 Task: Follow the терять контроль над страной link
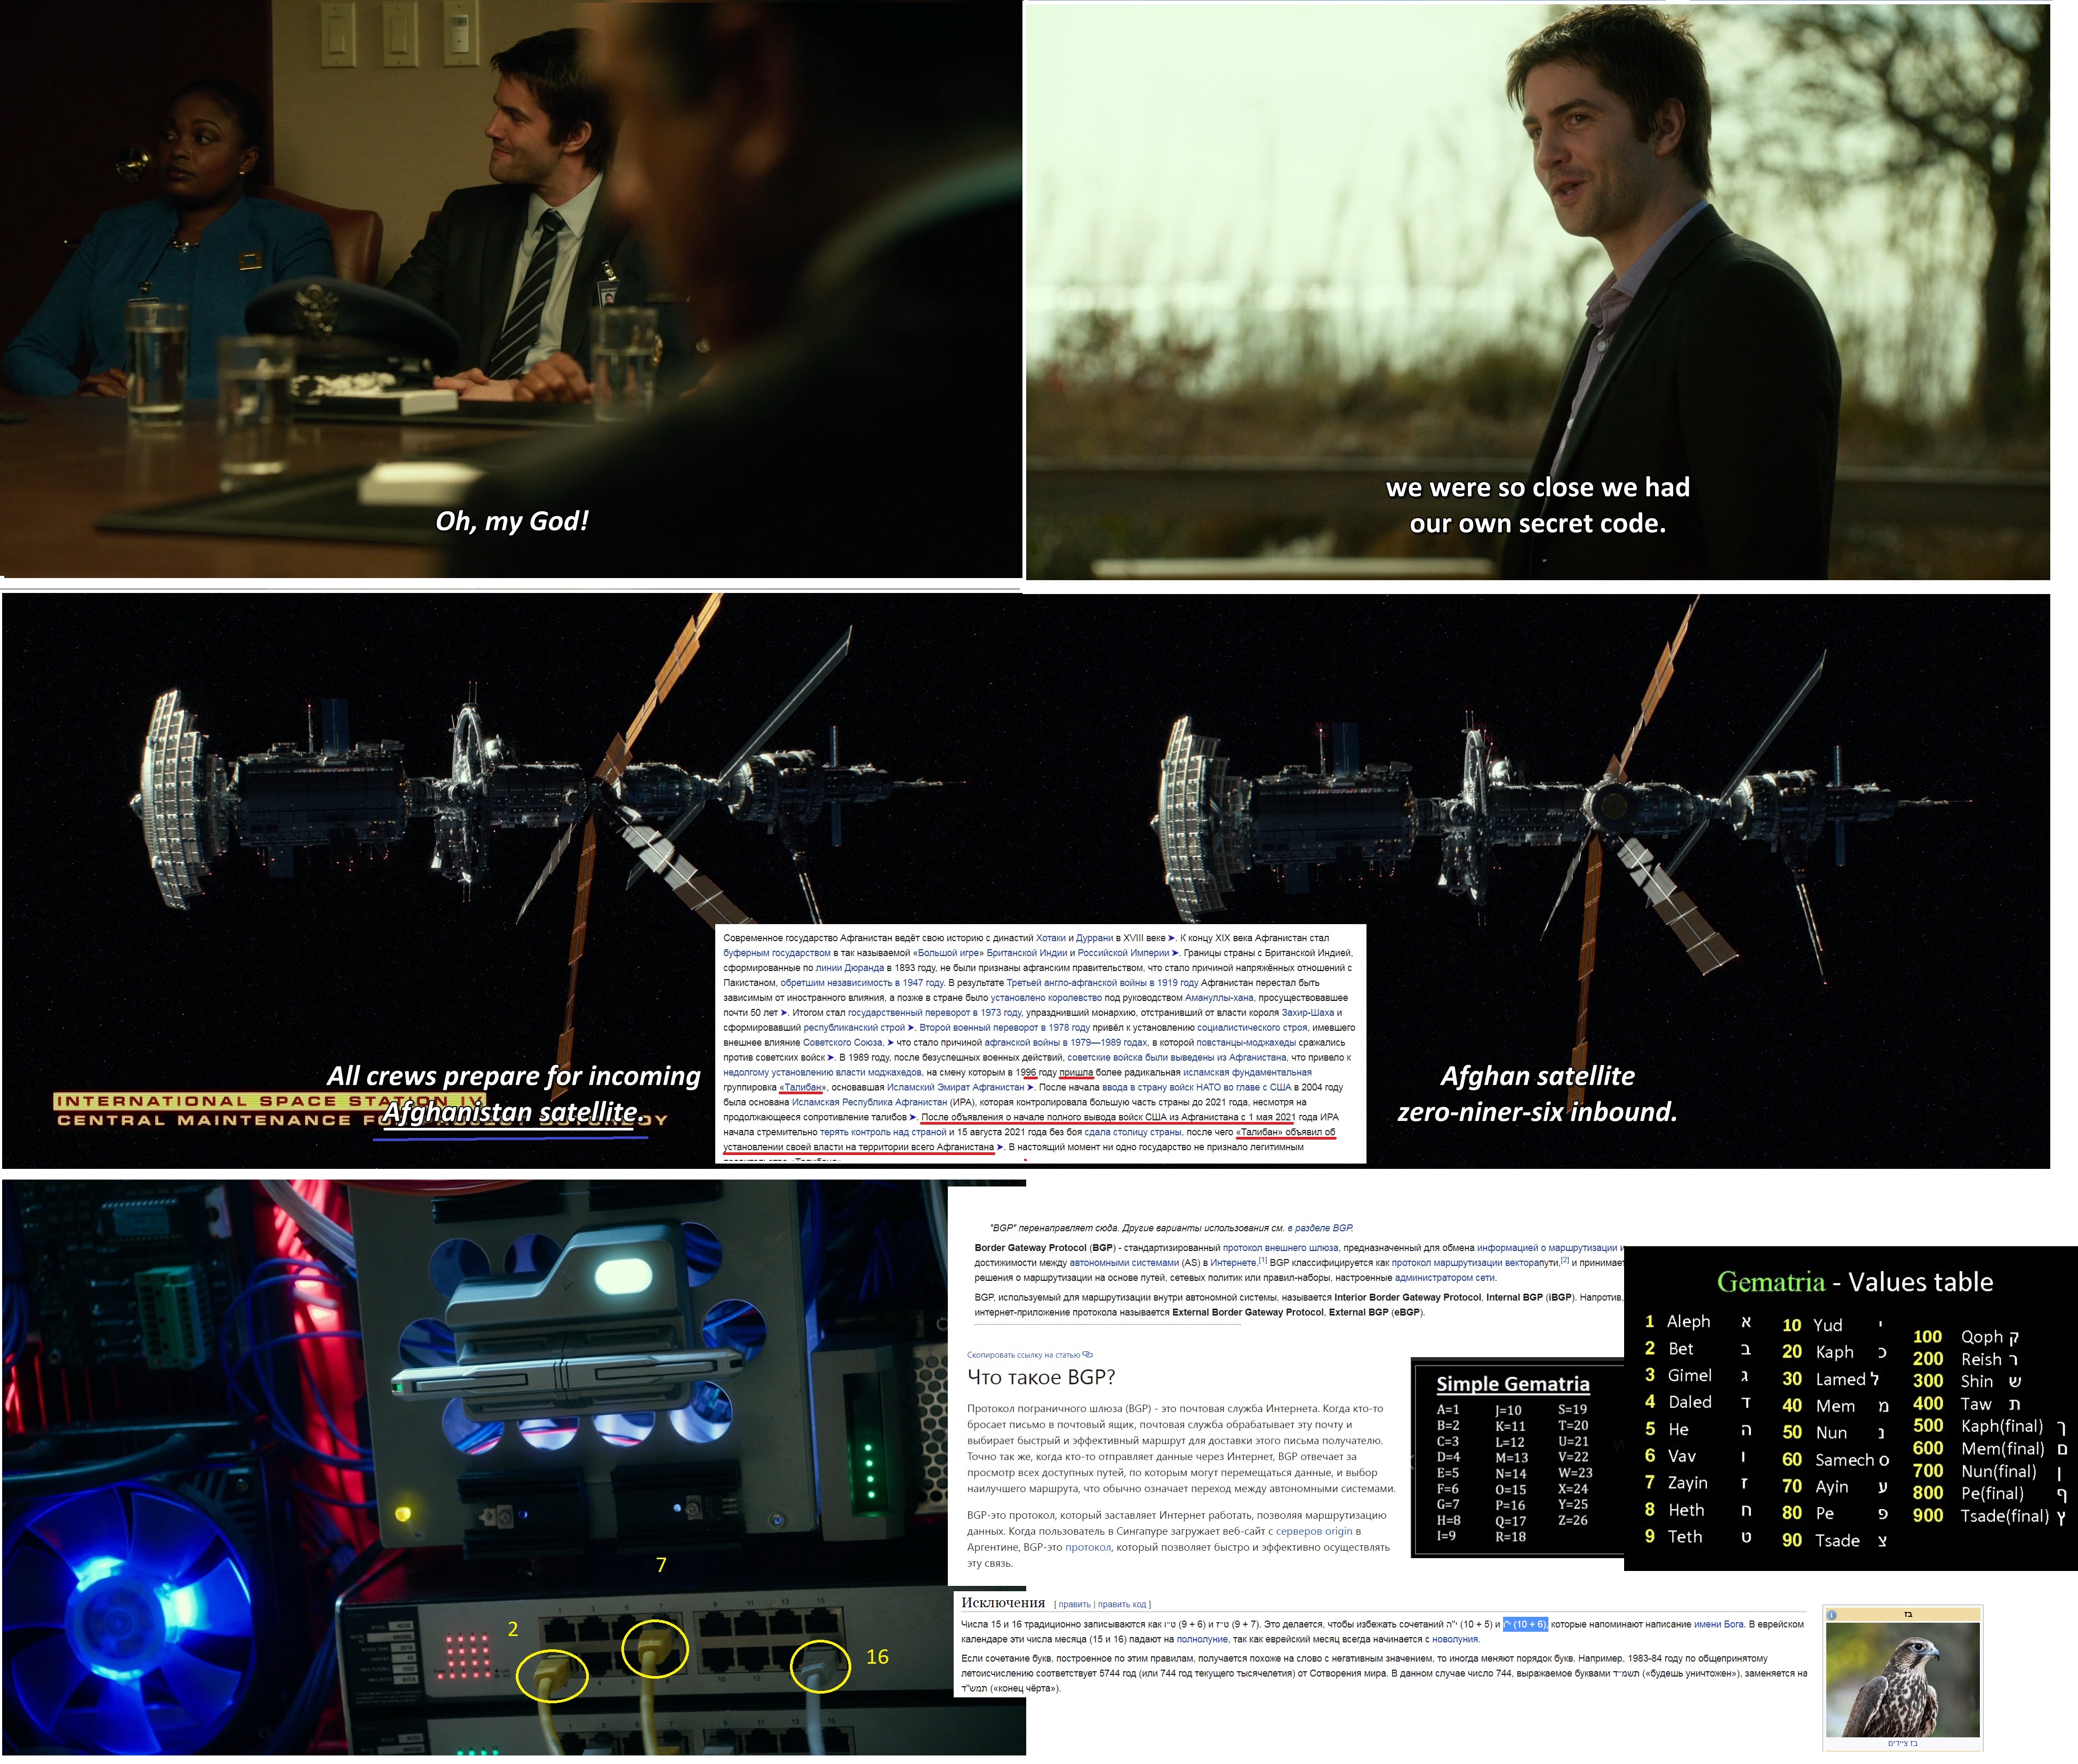coord(882,1132)
